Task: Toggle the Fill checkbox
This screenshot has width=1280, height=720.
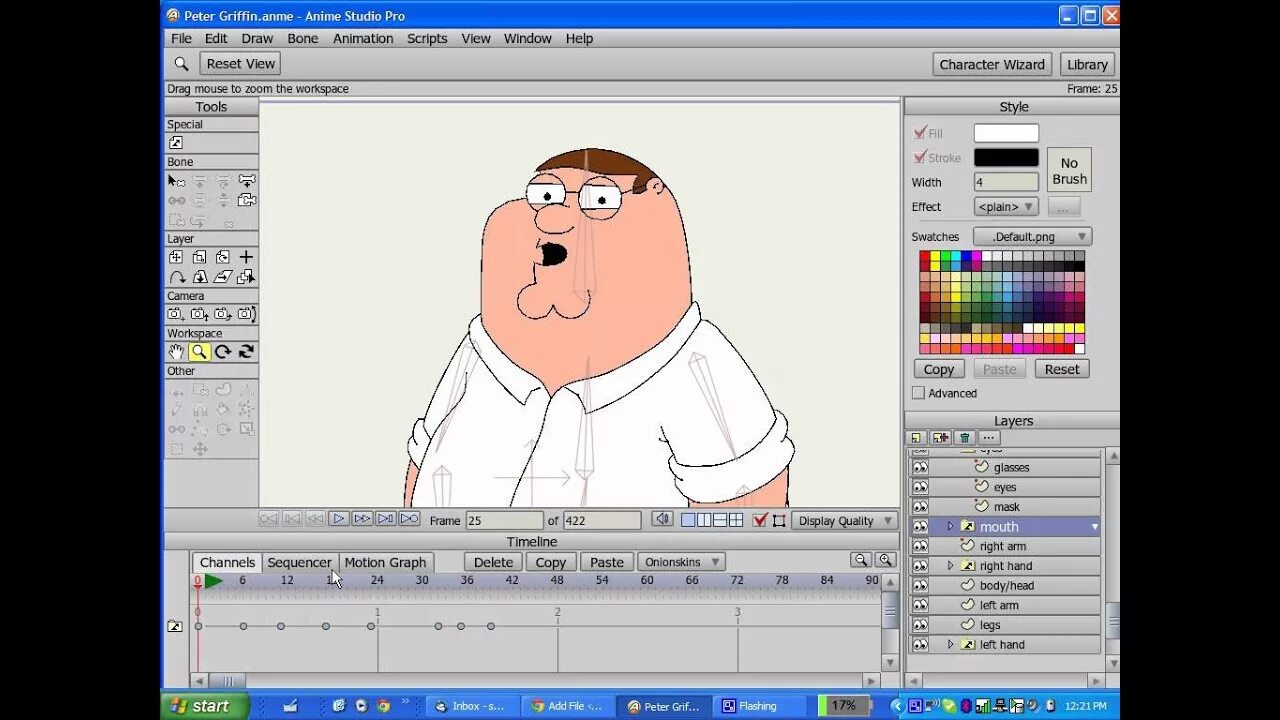Action: [920, 133]
